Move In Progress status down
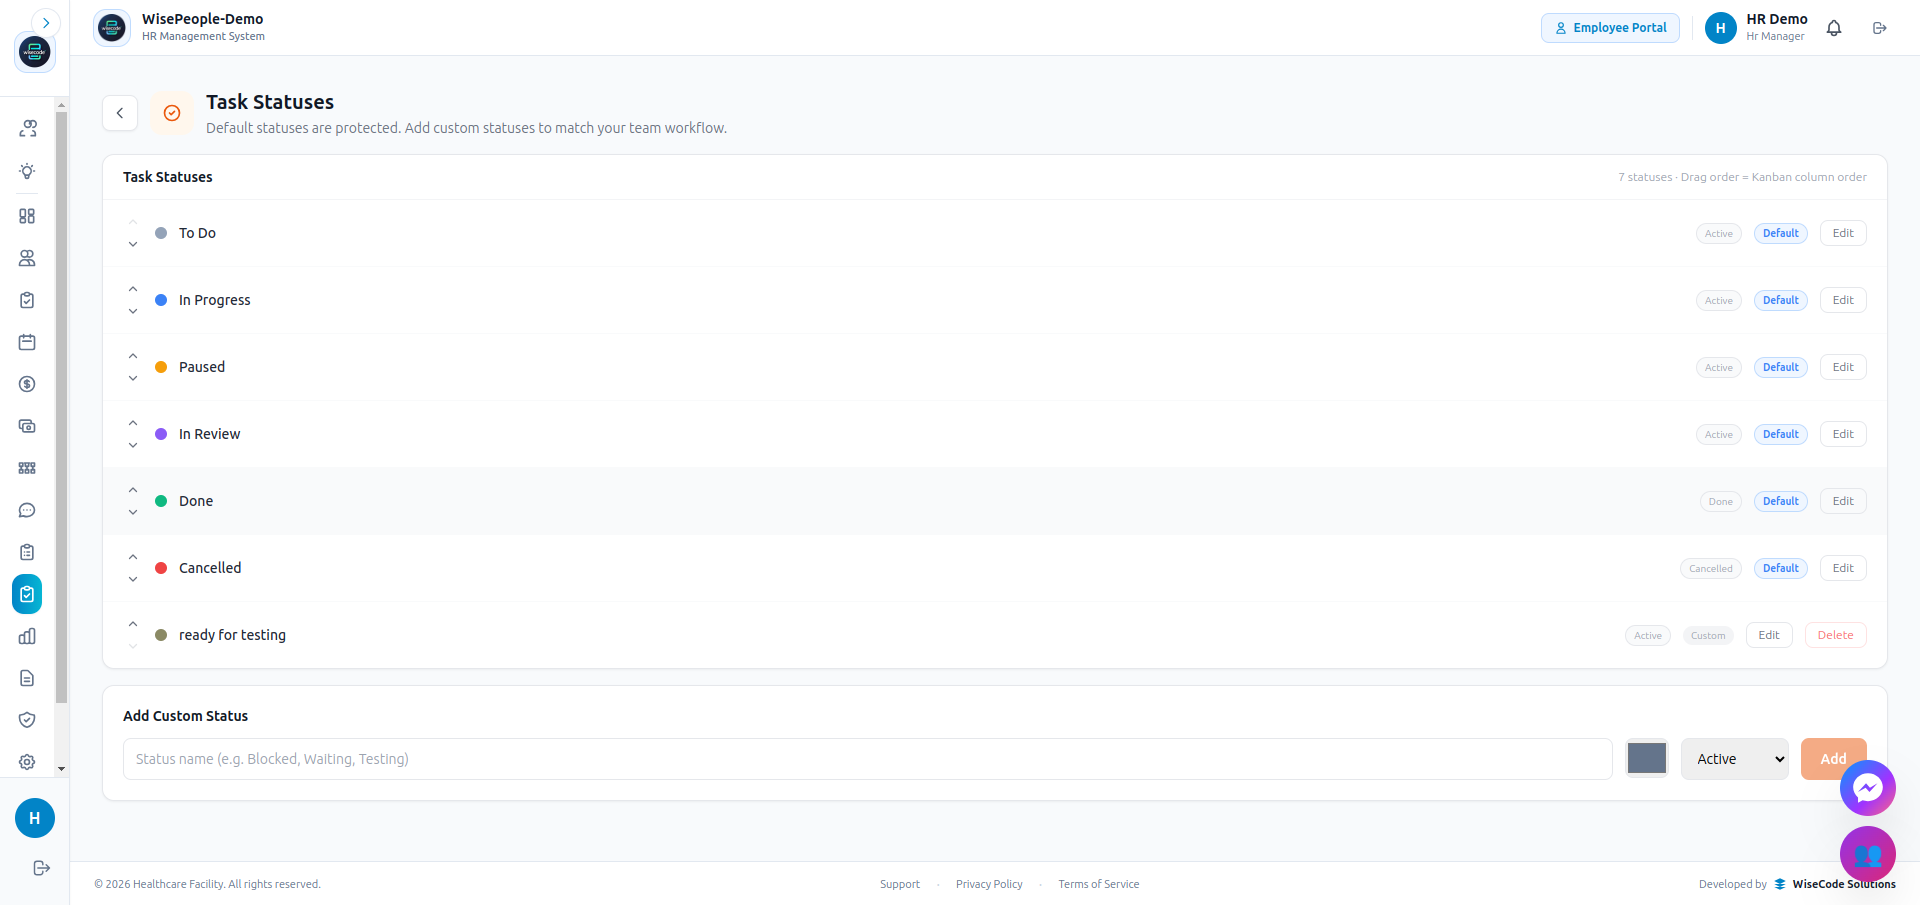 [133, 311]
